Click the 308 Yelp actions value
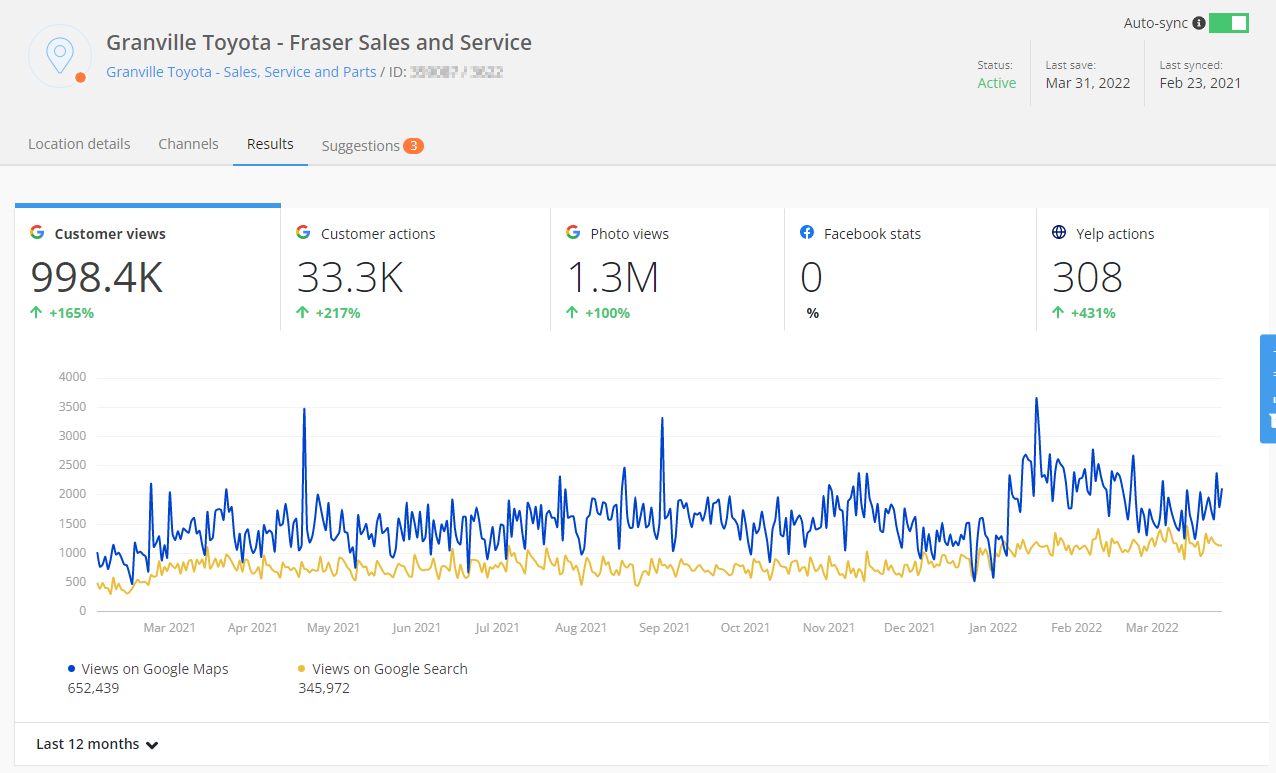The width and height of the screenshot is (1276, 773). 1088,277
